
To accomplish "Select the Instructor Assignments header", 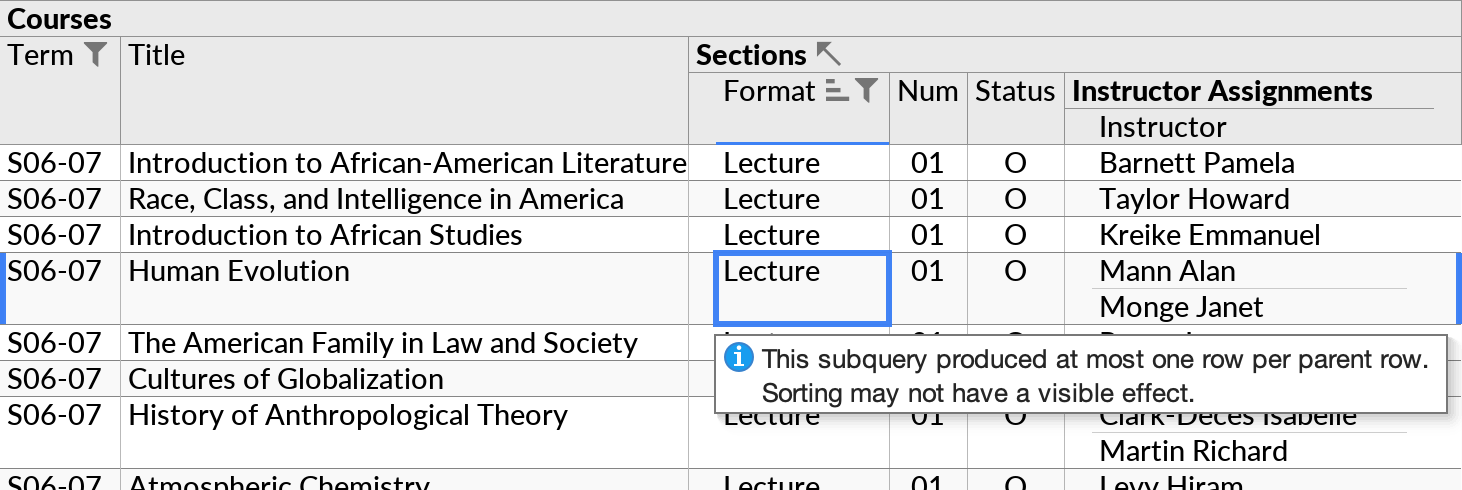I will coord(1222,91).
